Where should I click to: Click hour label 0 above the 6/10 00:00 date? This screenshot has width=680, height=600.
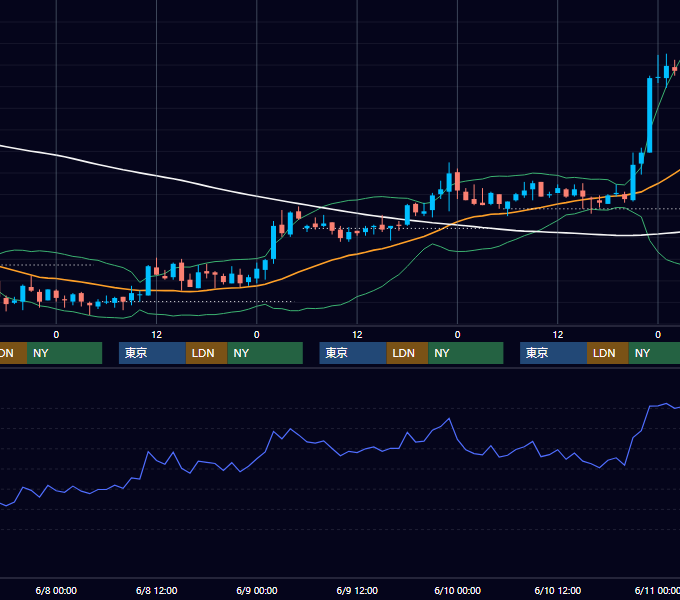(458, 335)
